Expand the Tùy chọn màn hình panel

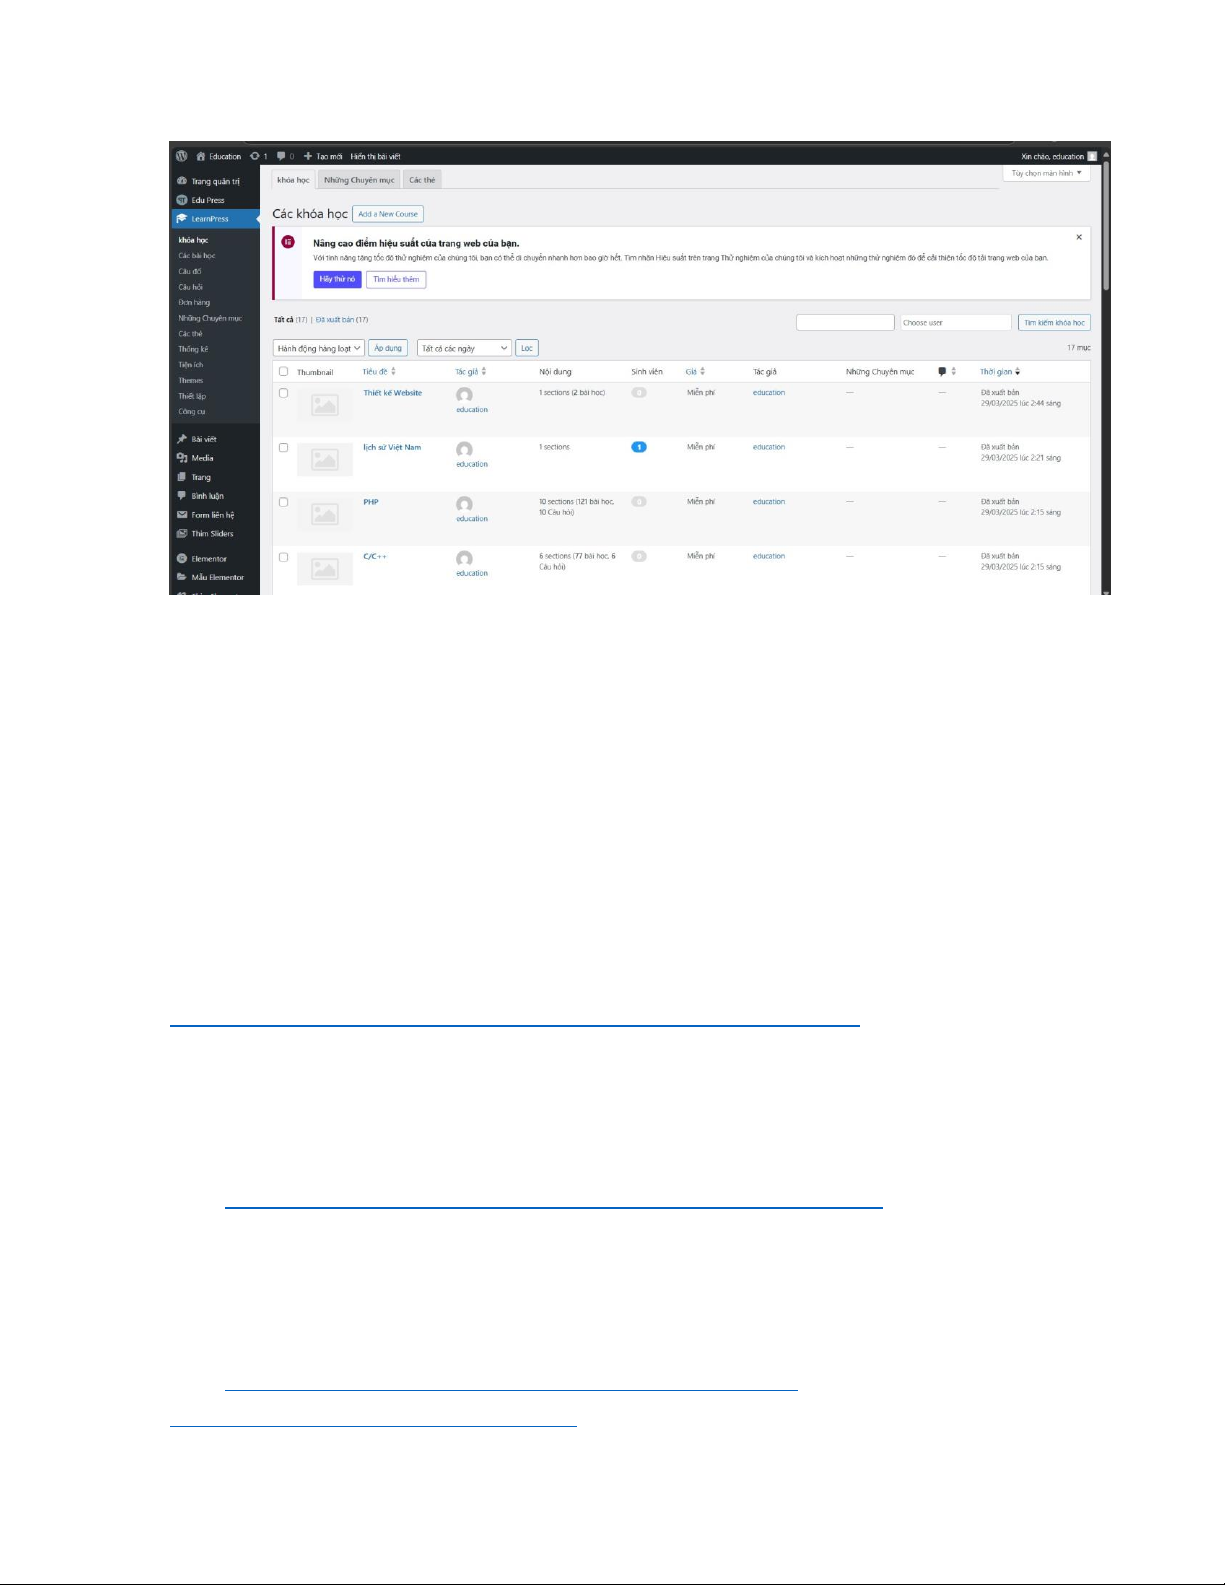pyautogui.click(x=1046, y=173)
